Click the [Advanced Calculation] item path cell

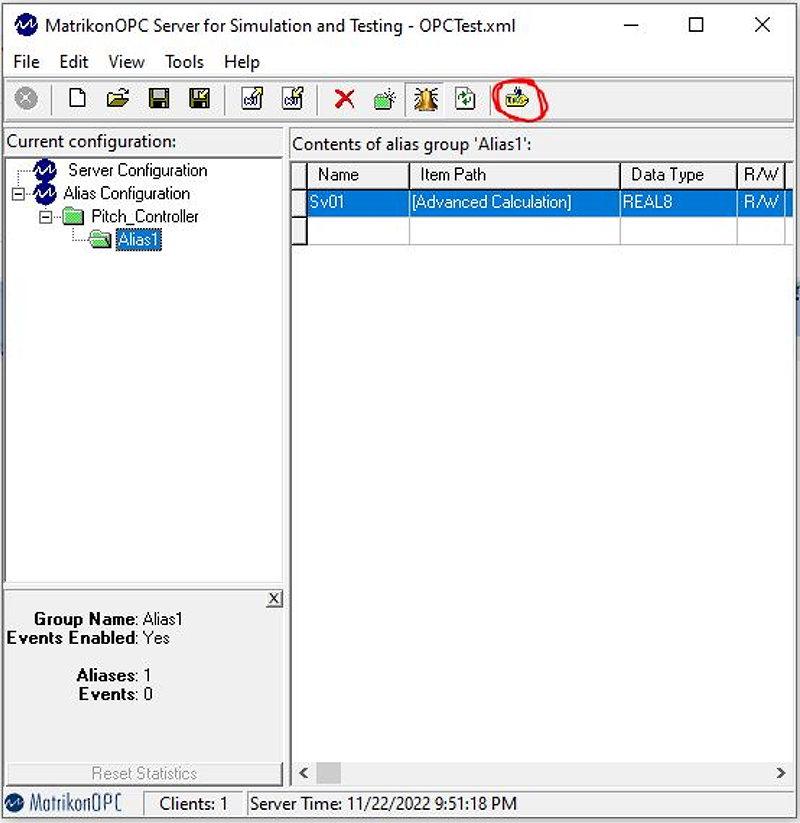pos(514,203)
